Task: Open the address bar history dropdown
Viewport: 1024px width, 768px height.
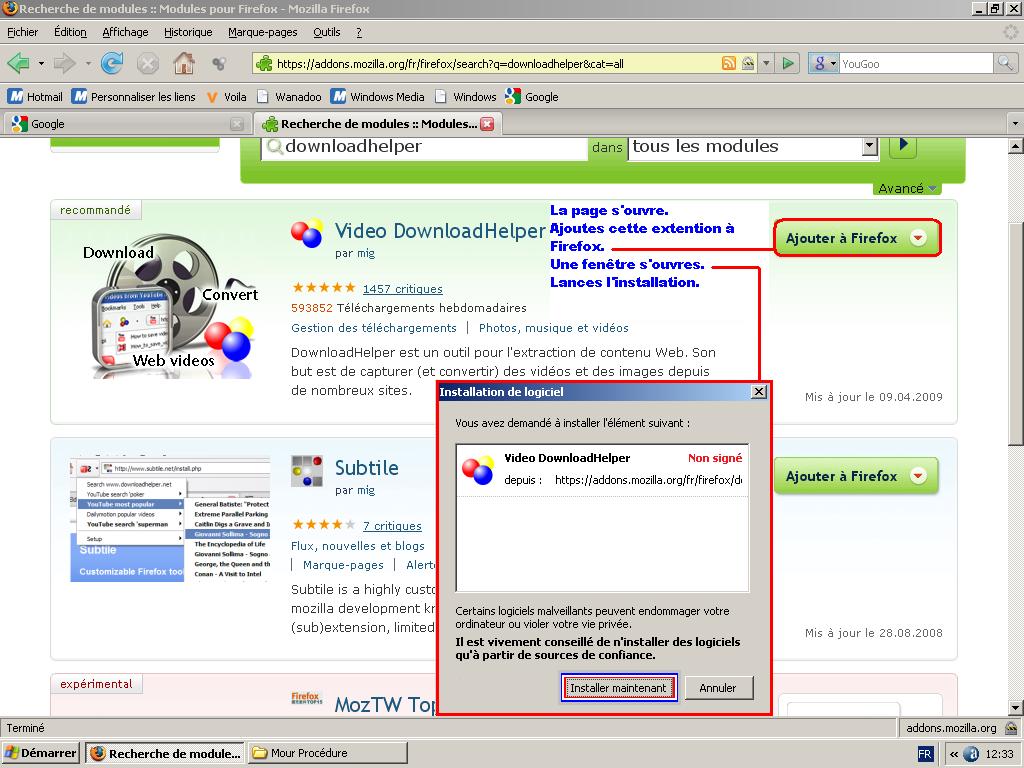Action: 767,64
